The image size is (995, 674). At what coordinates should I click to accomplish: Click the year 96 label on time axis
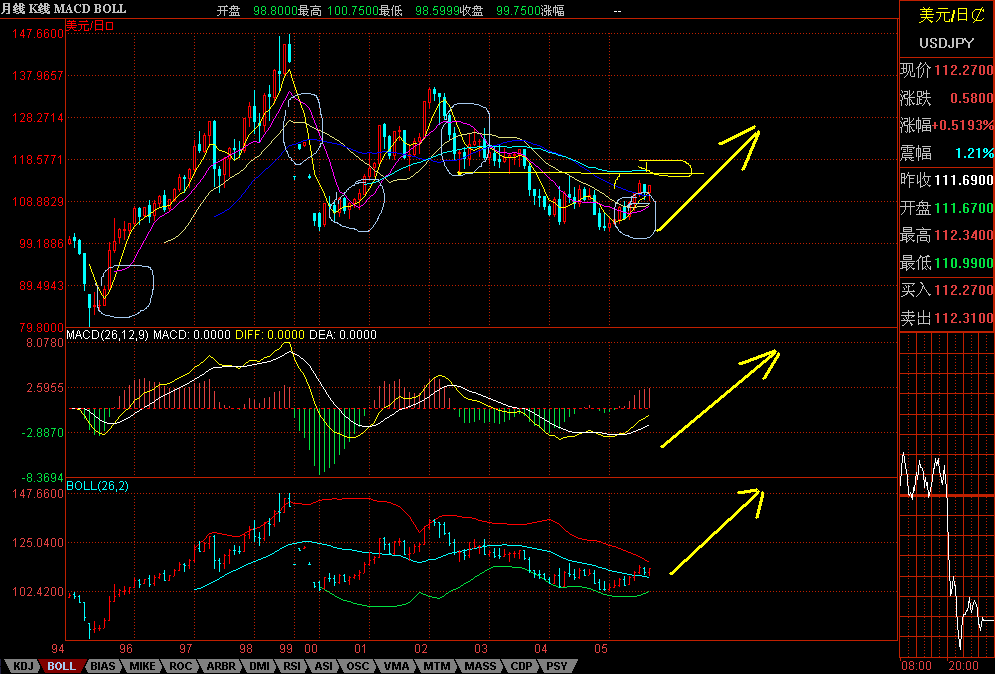tap(126, 649)
